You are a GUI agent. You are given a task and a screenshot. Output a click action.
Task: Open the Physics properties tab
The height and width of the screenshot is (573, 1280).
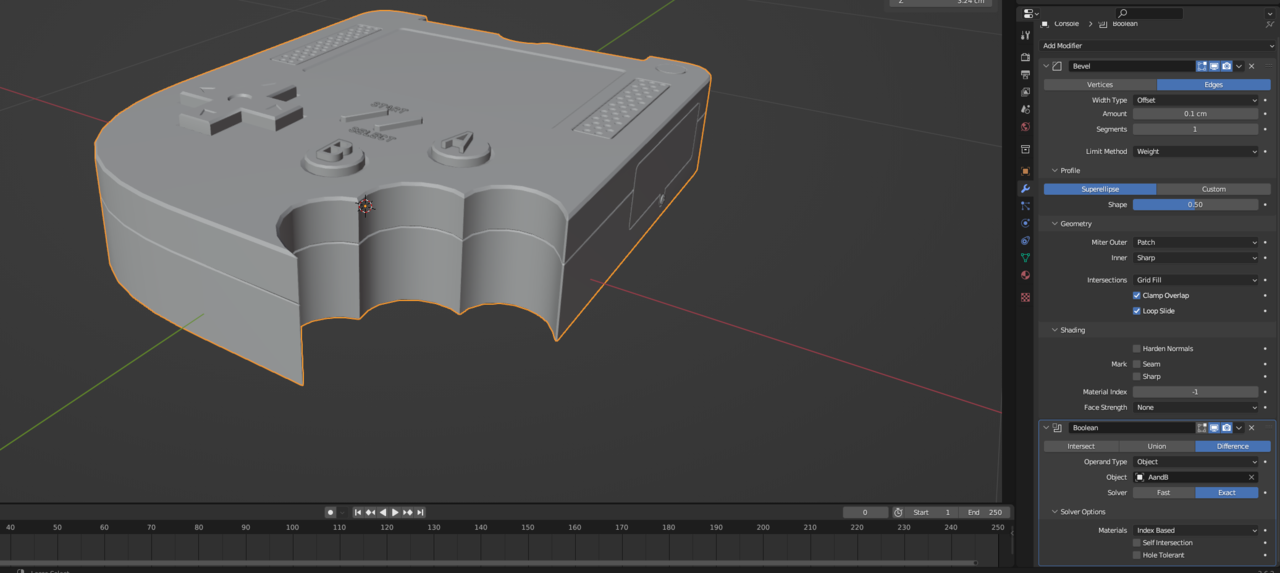(1025, 223)
